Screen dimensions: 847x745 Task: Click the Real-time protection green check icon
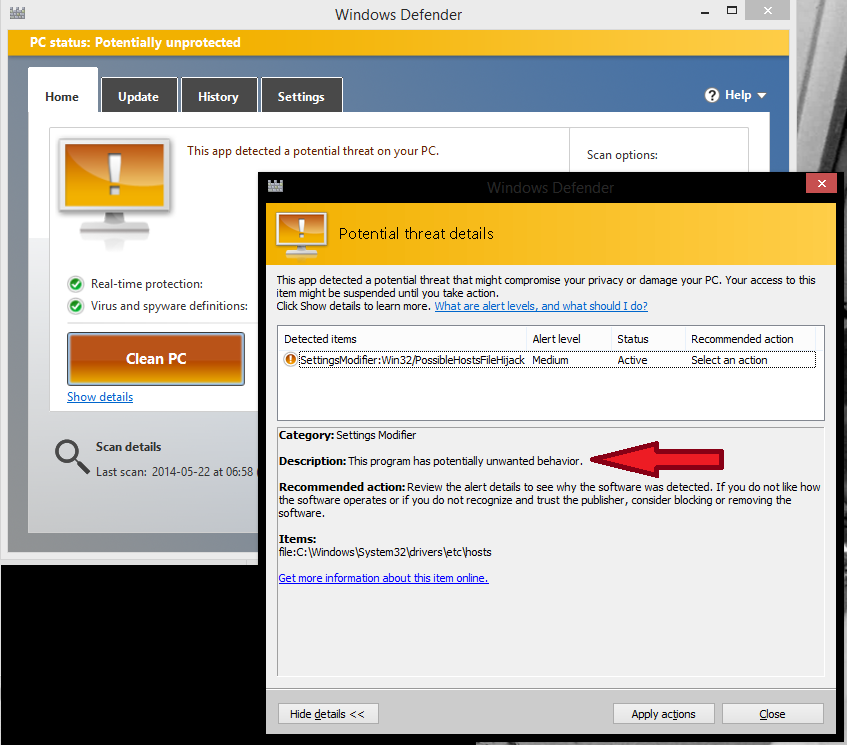coord(76,284)
